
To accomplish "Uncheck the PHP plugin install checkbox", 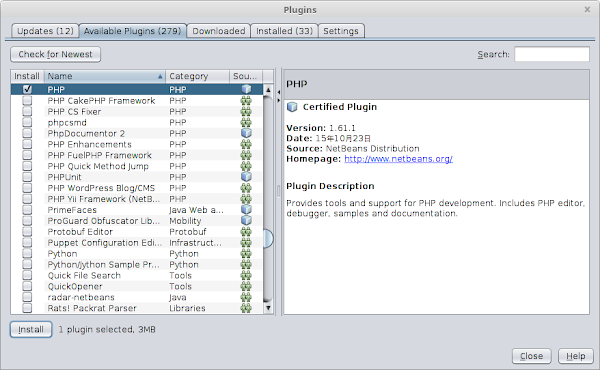I will point(27,89).
